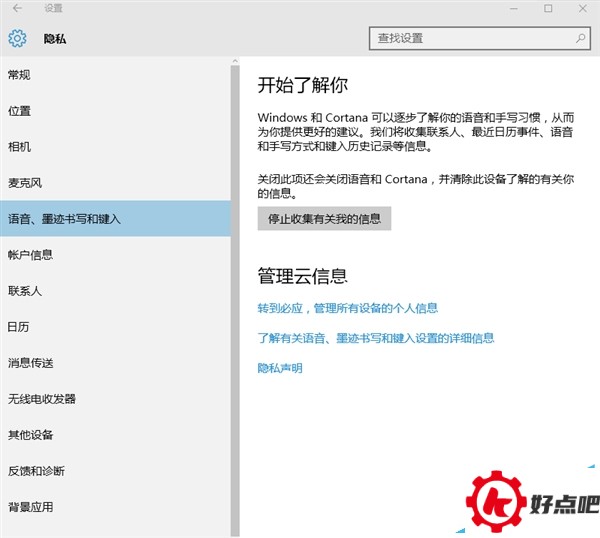Image resolution: width=600 pixels, height=538 pixels.
Task: Select 背景应用 in the sidebar
Action: pyautogui.click(x=115, y=507)
